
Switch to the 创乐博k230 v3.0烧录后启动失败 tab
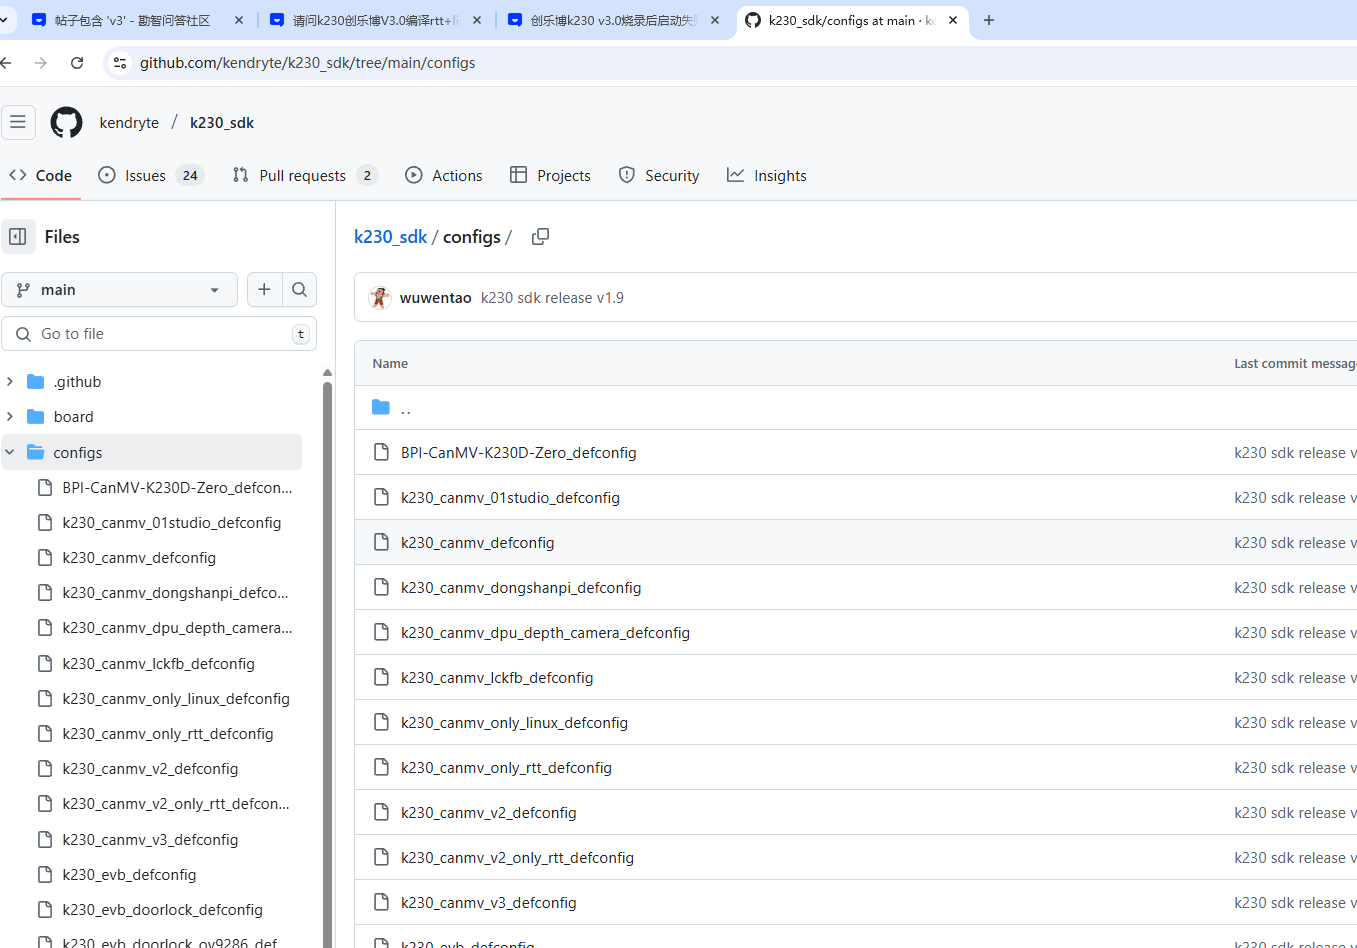614,20
